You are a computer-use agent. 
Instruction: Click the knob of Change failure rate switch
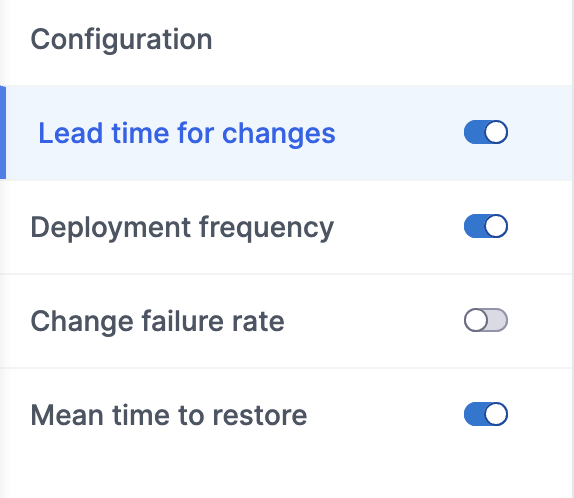tap(476, 320)
